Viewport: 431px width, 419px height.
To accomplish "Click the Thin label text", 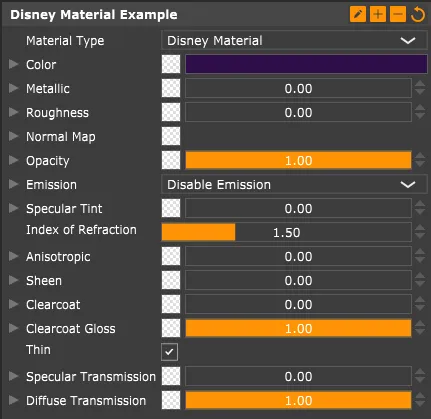I will (x=38, y=350).
